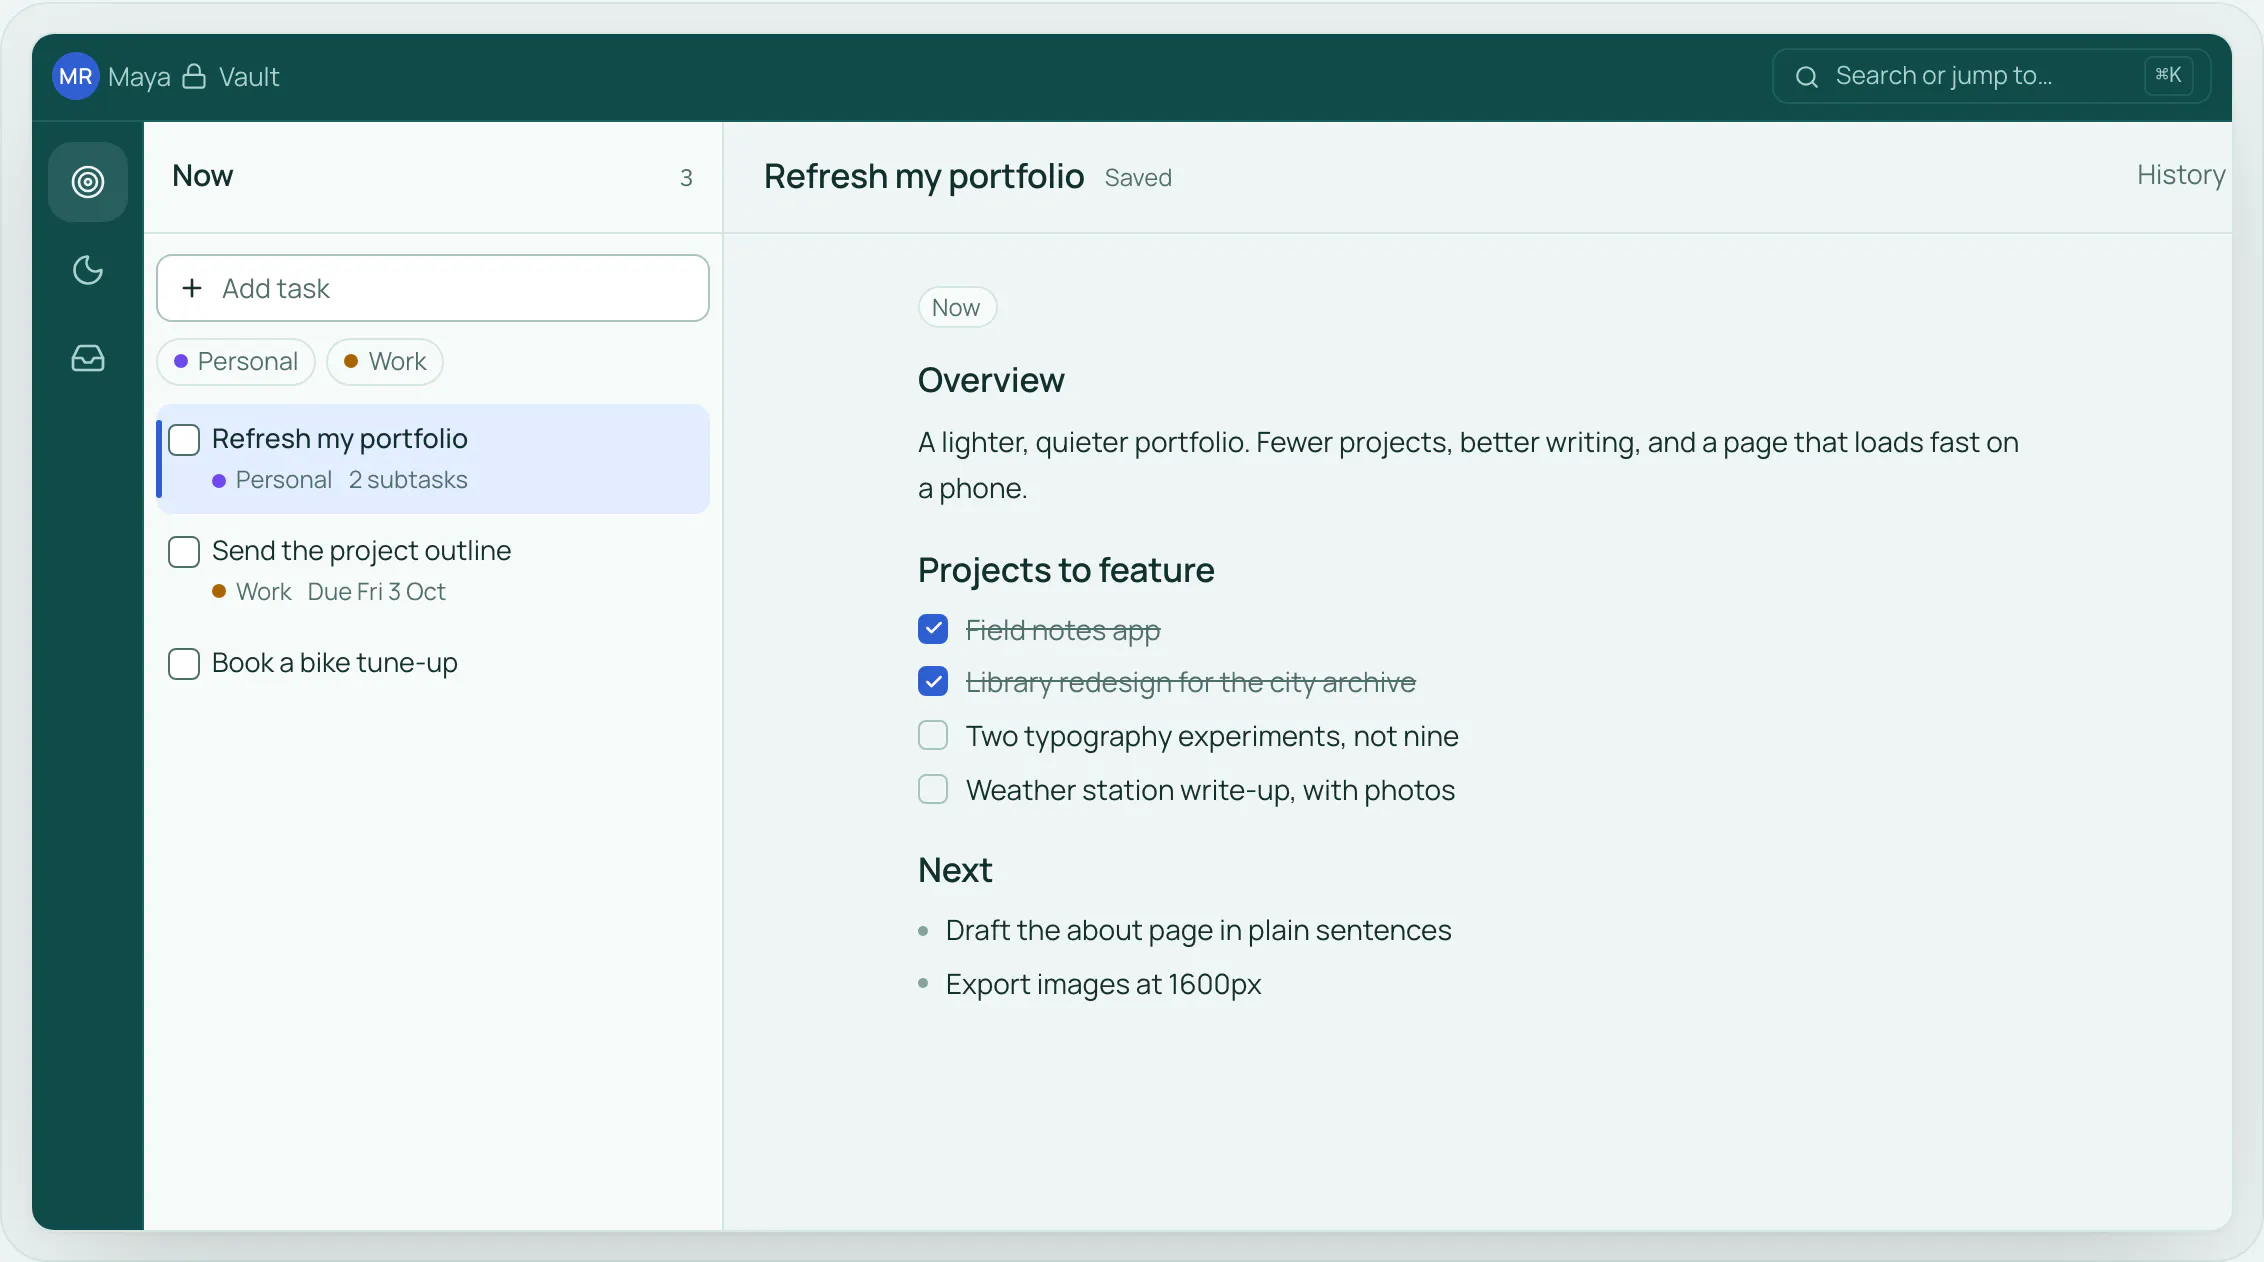Click the Next heading
Screen dimensions: 2264x1262
pyautogui.click(x=955, y=870)
